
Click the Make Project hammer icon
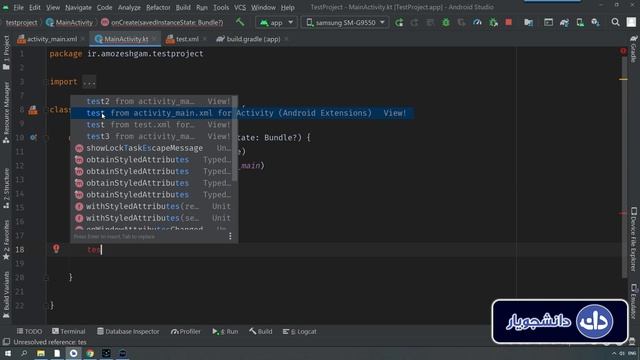point(240,22)
